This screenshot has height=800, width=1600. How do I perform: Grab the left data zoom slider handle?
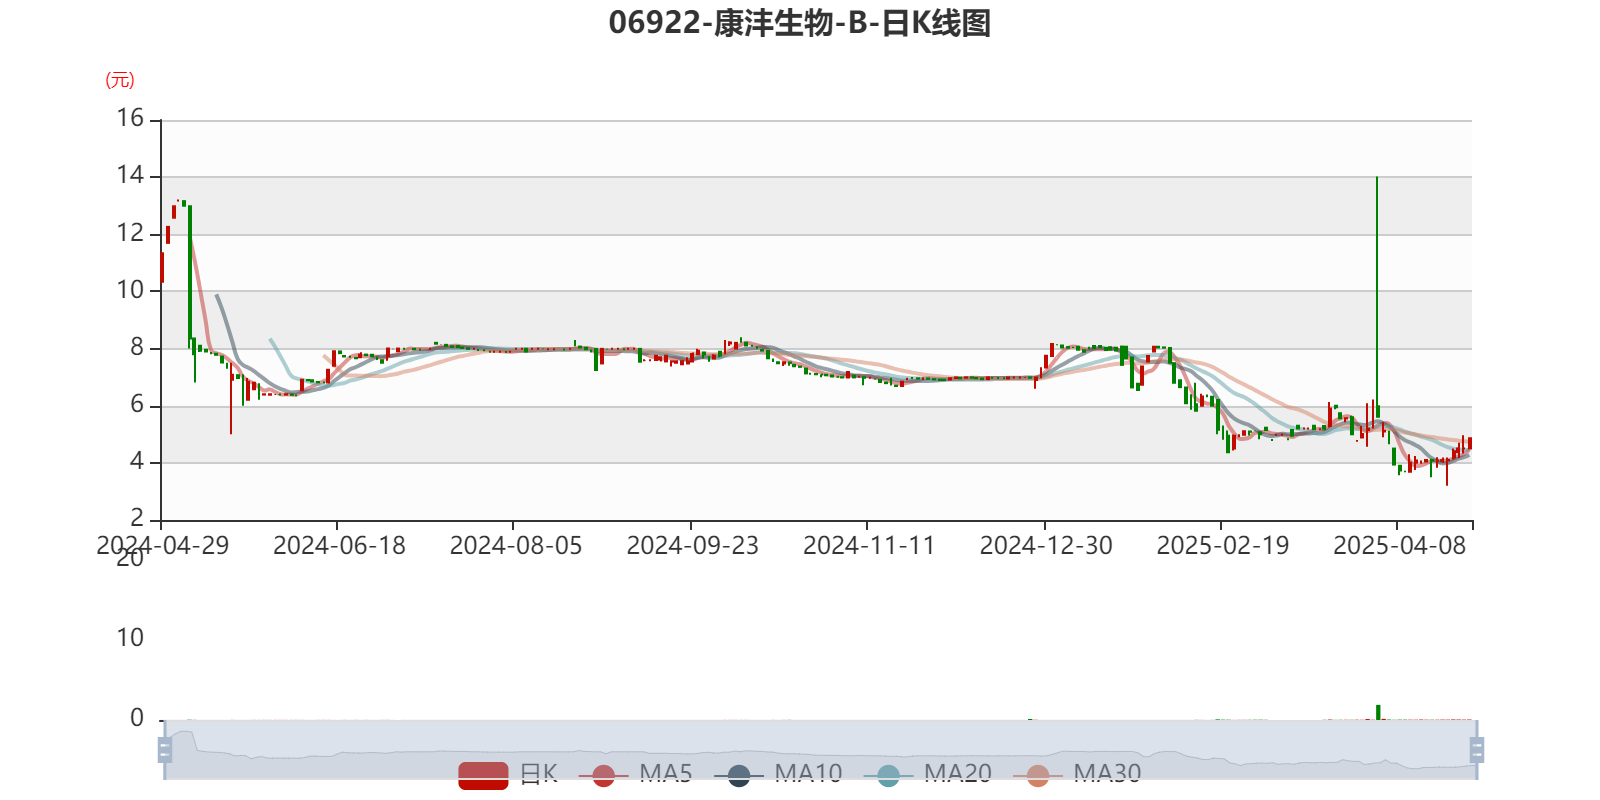(x=165, y=750)
